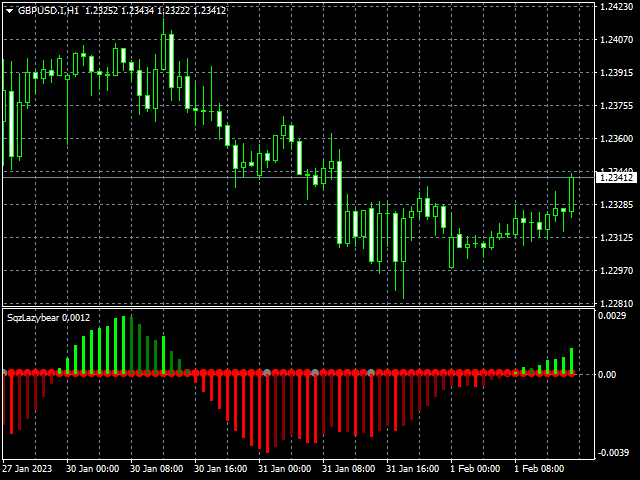Select the 27 Jan 2023 time label
Viewport: 640px width, 480px height.
point(27,469)
